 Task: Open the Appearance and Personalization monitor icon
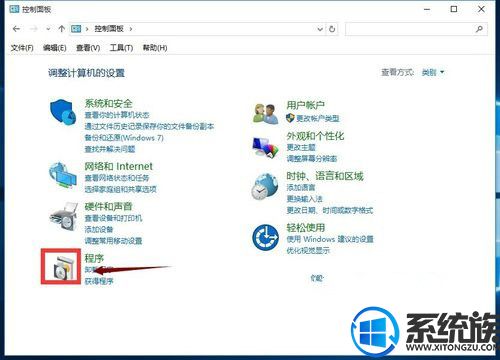coord(265,147)
